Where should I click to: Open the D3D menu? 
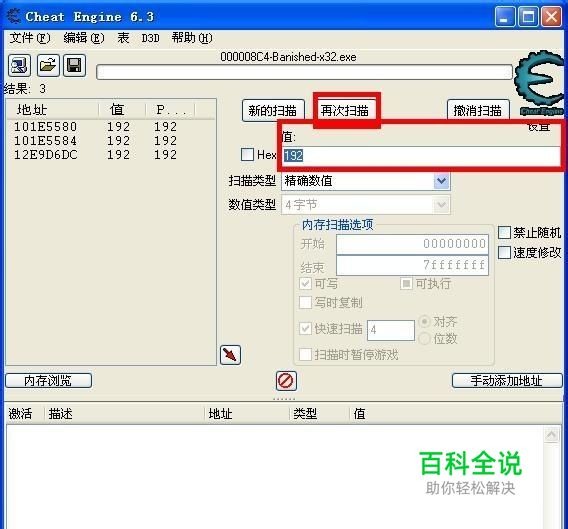pos(150,38)
